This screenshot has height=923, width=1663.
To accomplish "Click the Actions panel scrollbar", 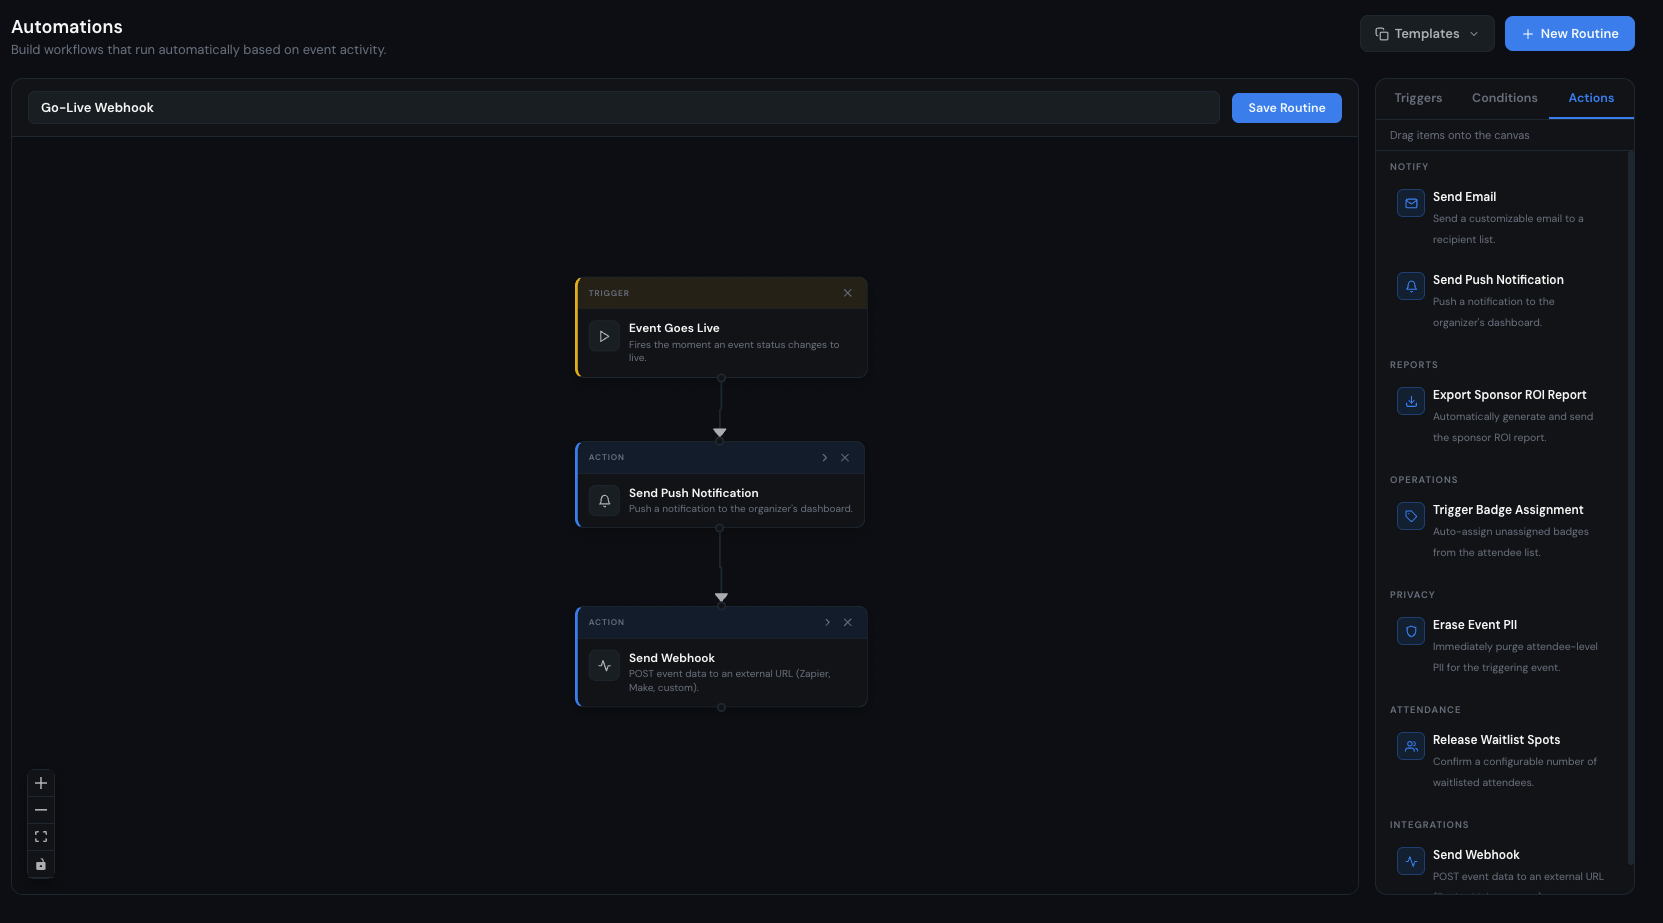I will [x=1630, y=507].
